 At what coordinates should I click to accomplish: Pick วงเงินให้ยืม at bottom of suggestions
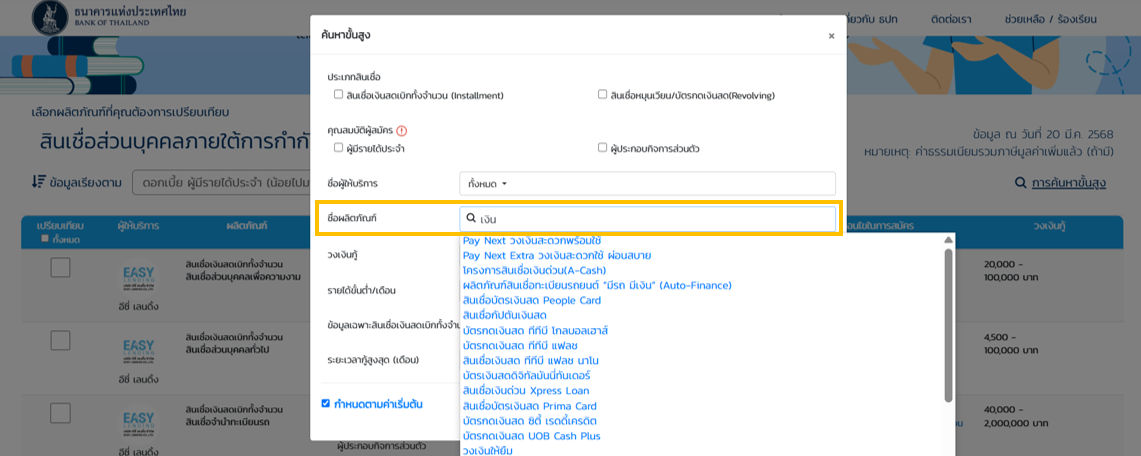pos(488,451)
